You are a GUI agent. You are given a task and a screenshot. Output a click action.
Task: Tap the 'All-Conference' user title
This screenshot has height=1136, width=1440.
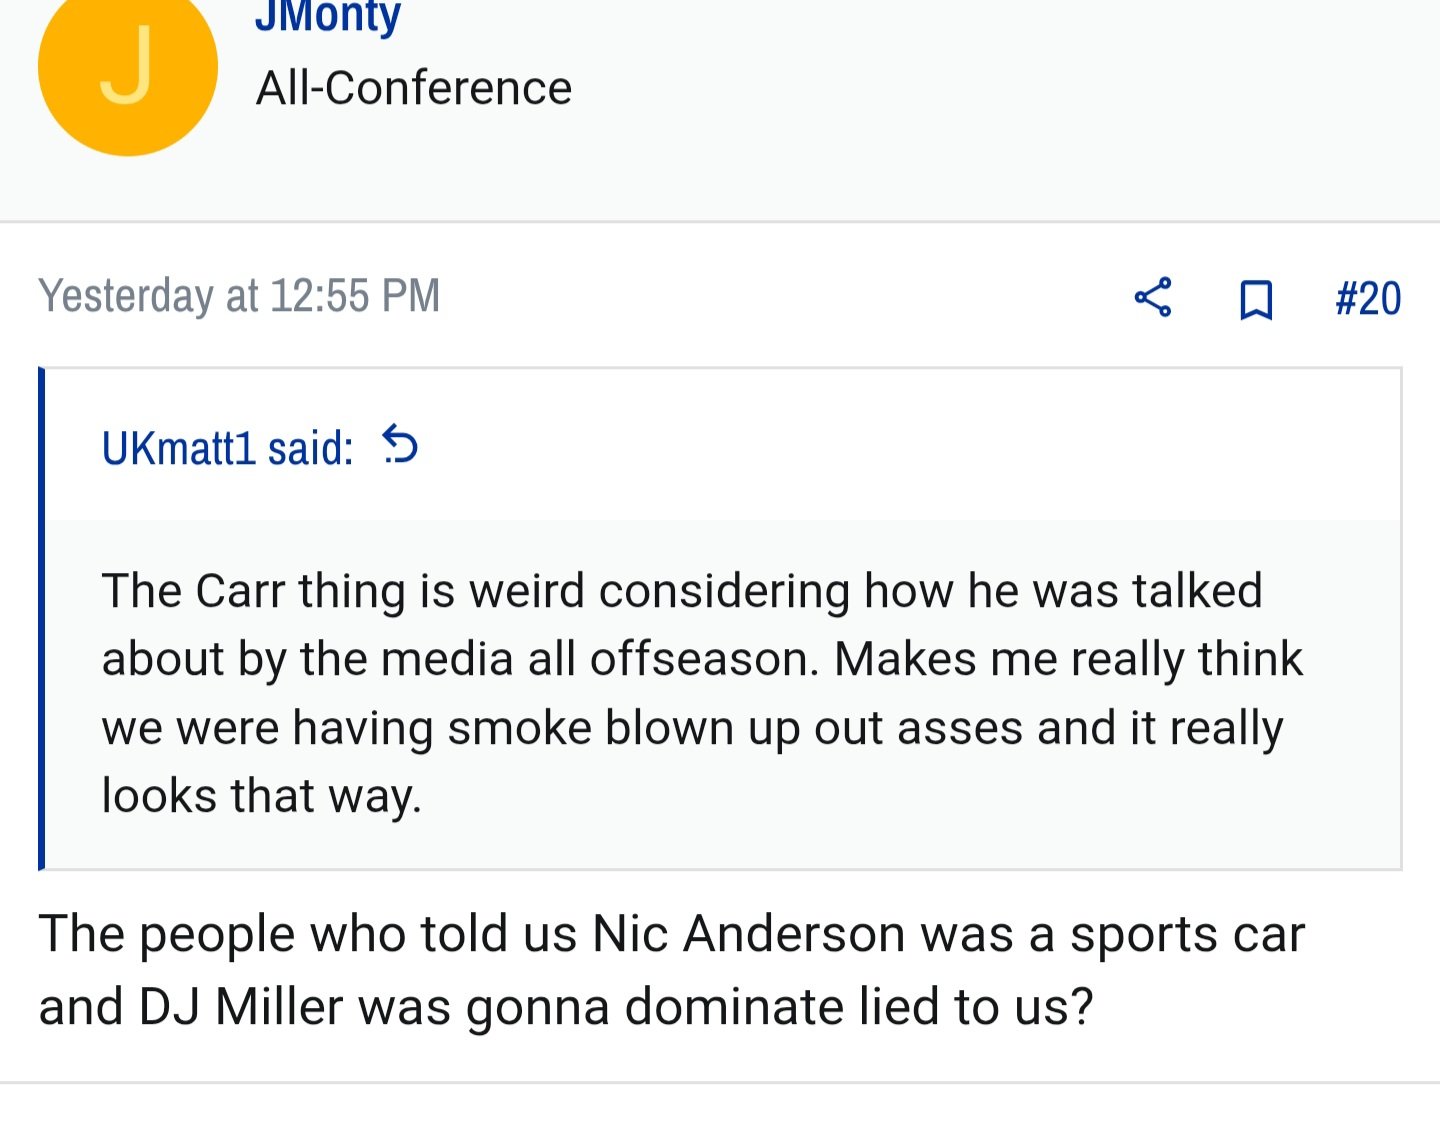(414, 88)
